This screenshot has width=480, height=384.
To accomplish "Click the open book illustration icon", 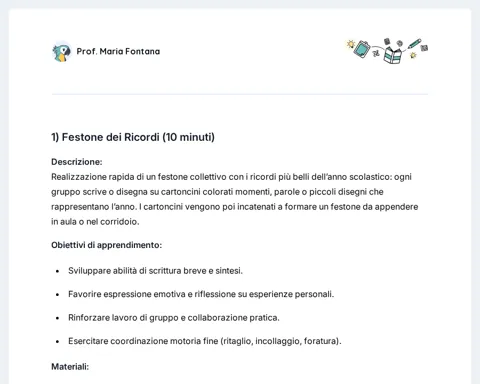I will coord(392,55).
